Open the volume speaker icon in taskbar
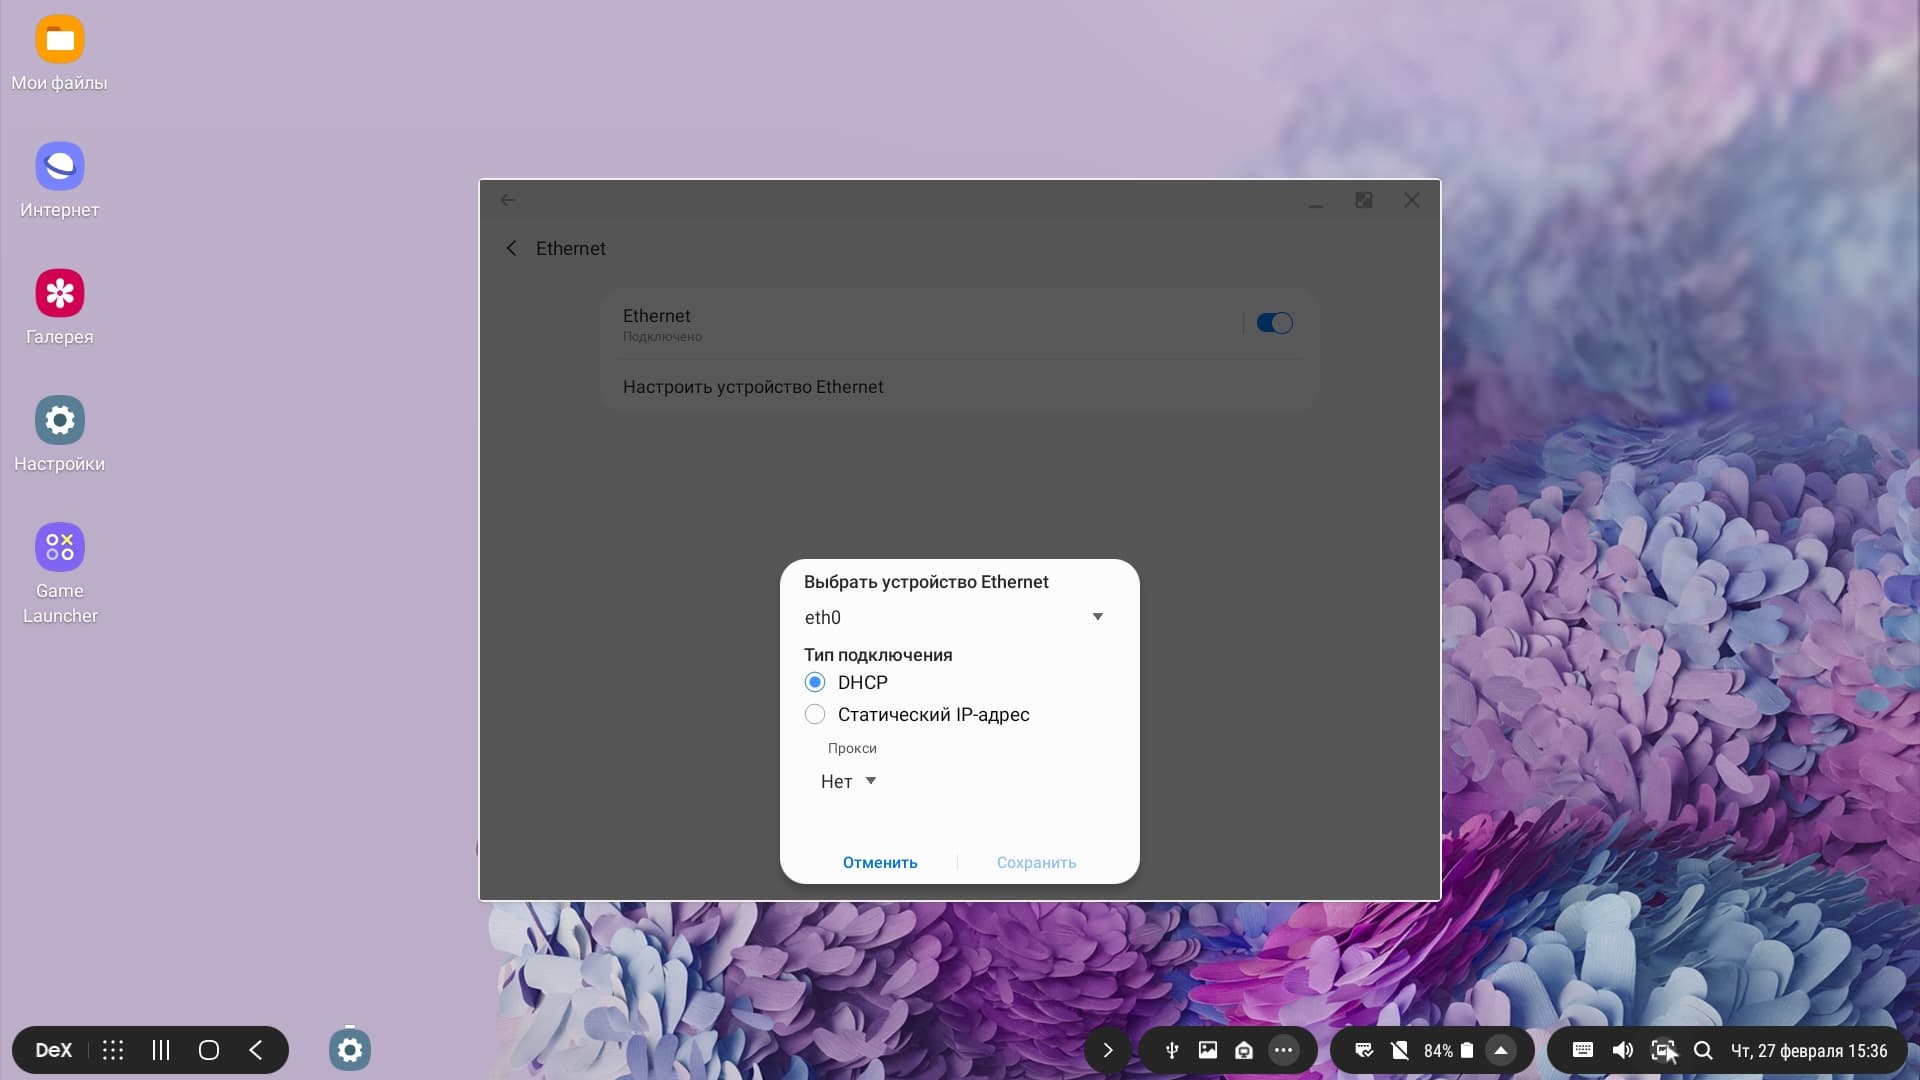Image resolution: width=1920 pixels, height=1080 pixels. pyautogui.click(x=1622, y=1050)
